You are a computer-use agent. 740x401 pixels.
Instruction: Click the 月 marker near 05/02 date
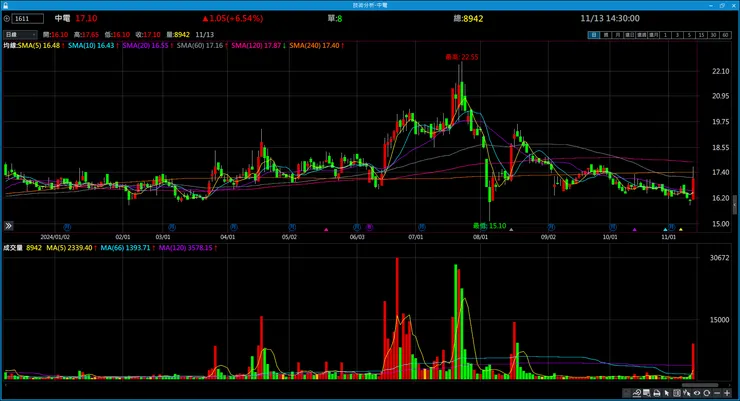point(292,227)
